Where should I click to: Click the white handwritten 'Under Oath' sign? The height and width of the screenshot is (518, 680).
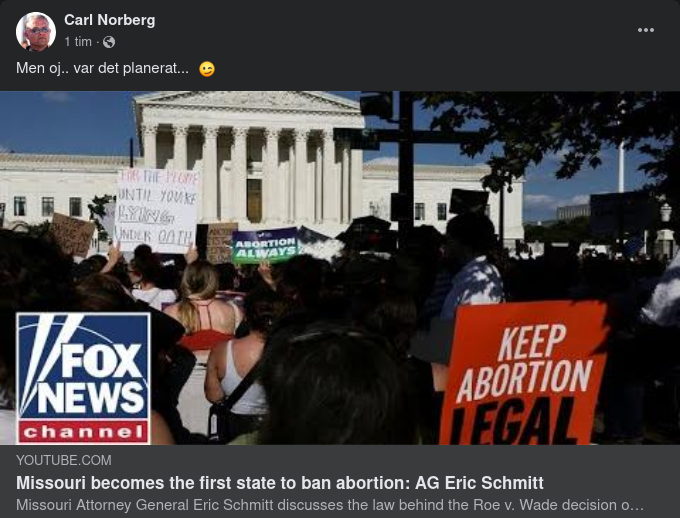point(157,210)
